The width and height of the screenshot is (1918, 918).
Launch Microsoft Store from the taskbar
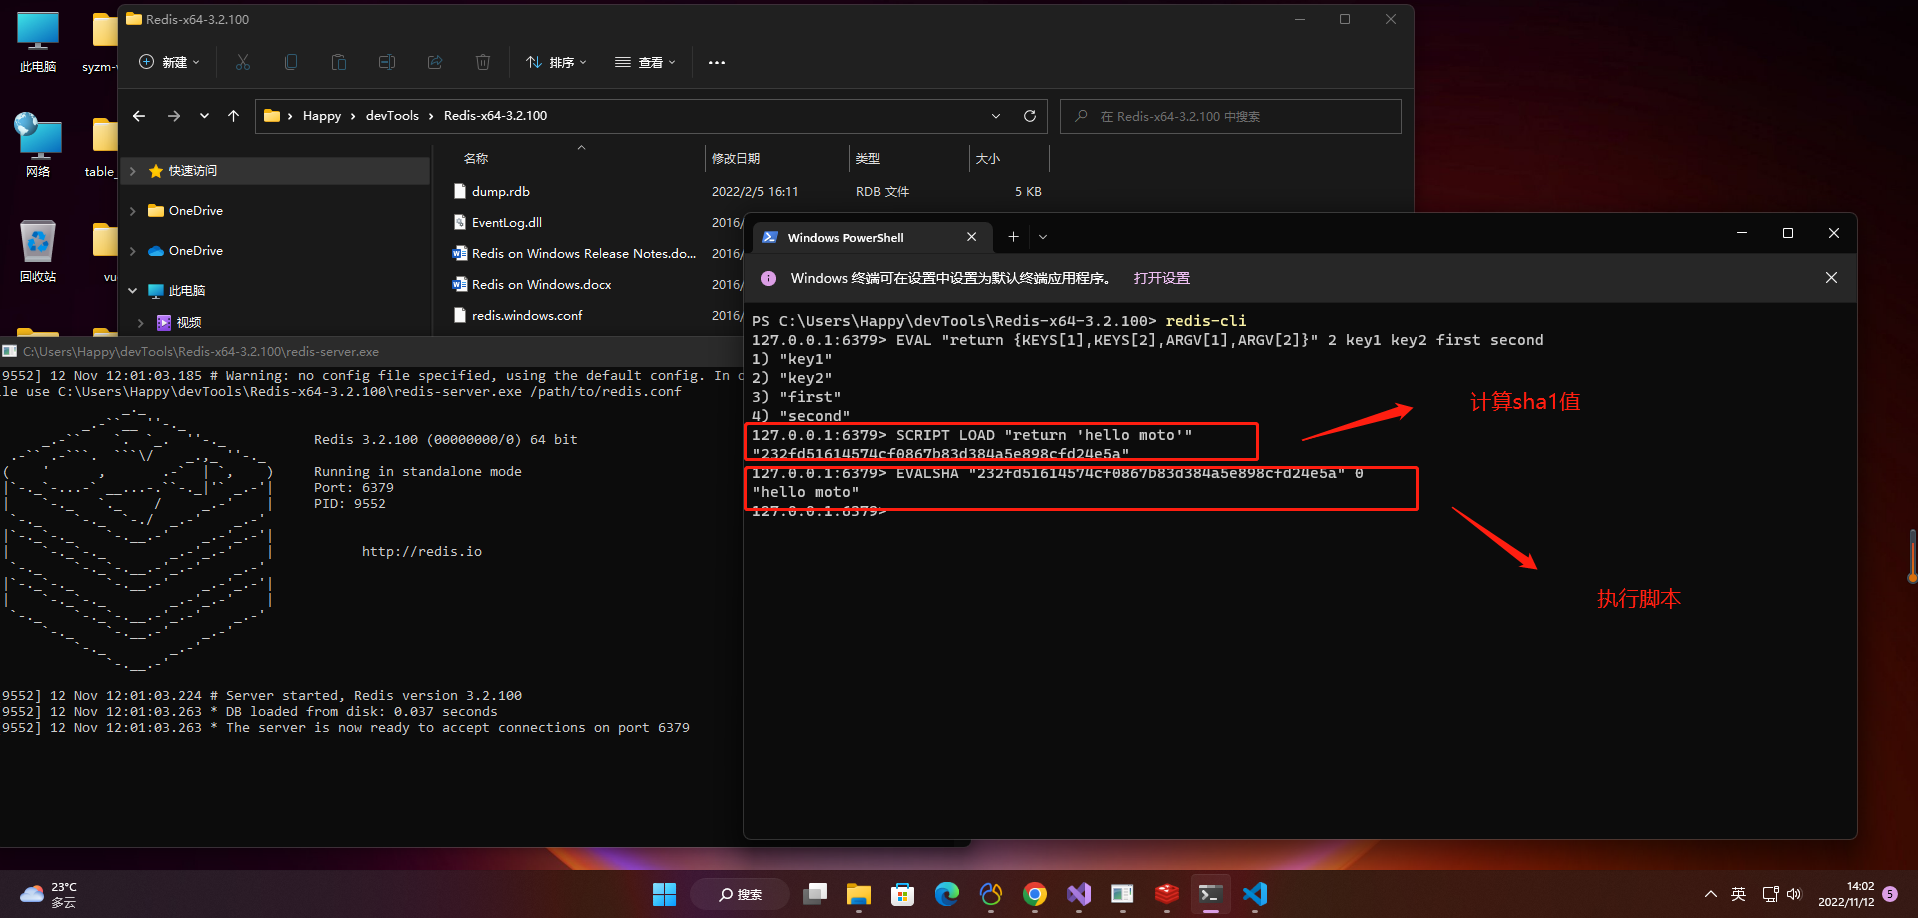pos(903,894)
